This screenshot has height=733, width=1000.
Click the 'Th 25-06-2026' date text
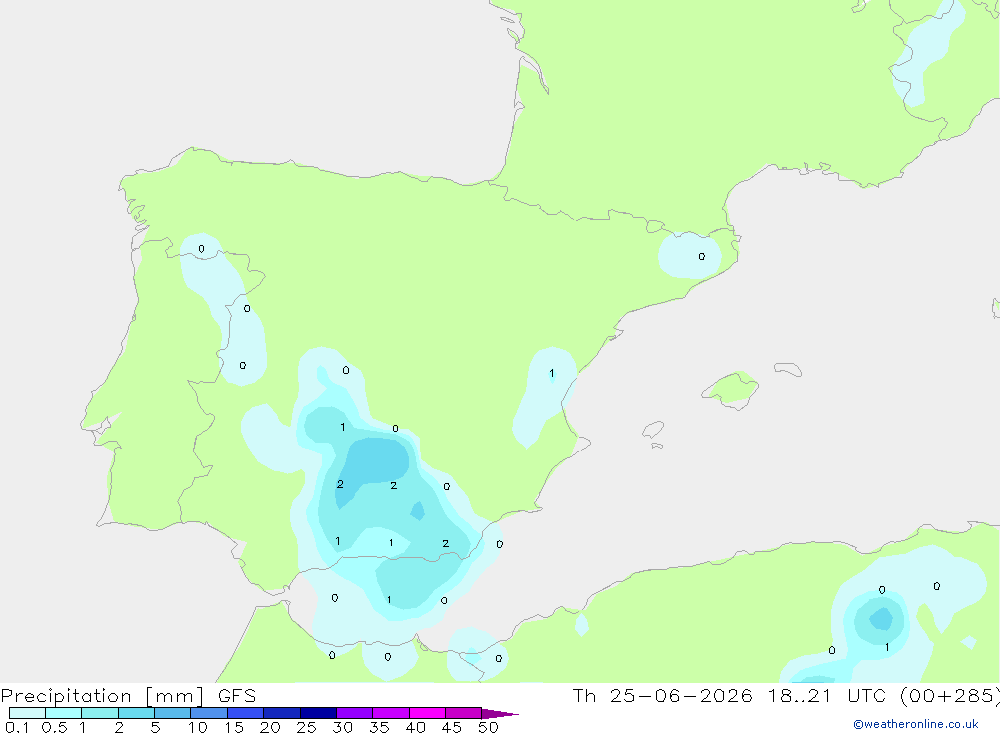coord(662,696)
